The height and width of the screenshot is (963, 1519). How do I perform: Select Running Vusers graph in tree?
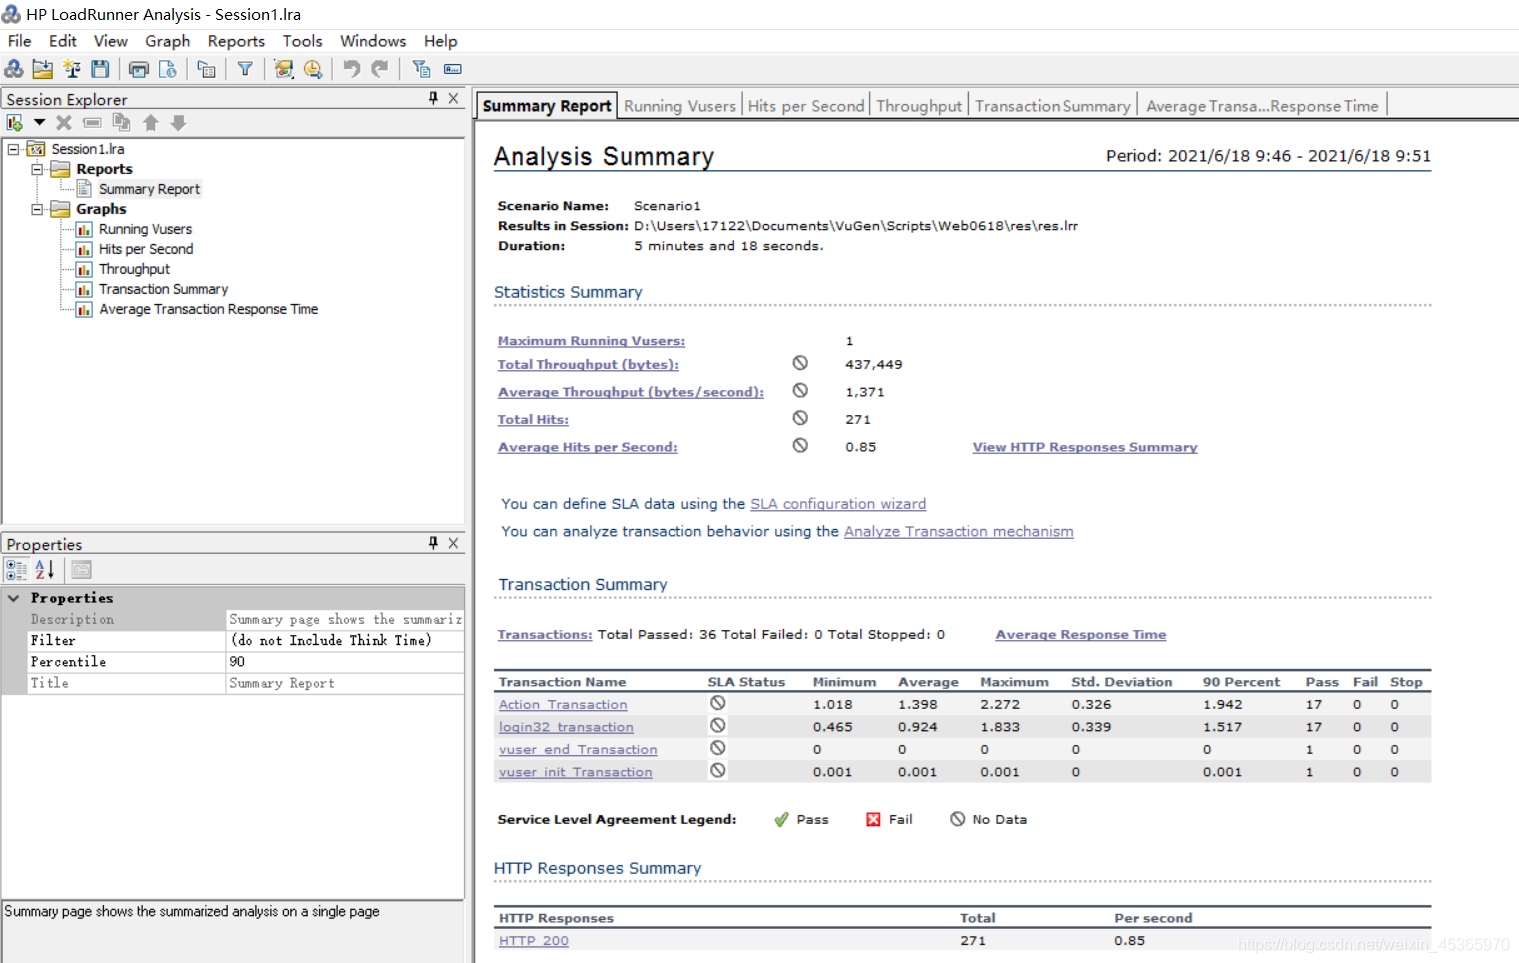click(145, 229)
